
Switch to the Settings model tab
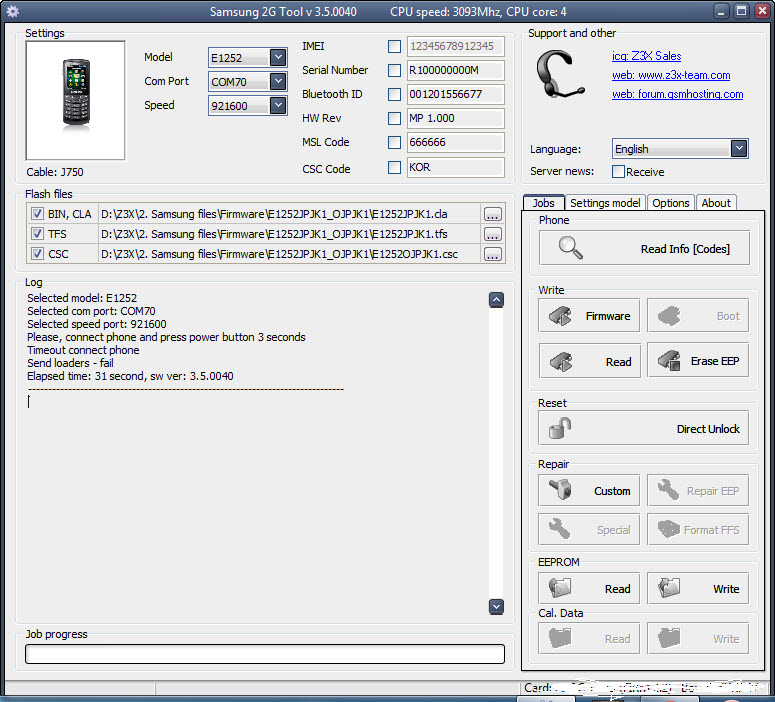click(605, 203)
